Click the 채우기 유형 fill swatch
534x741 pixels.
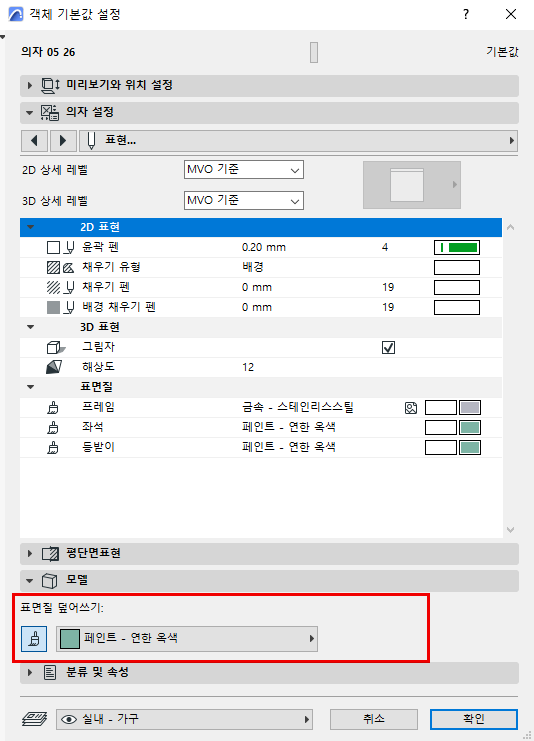point(456,267)
